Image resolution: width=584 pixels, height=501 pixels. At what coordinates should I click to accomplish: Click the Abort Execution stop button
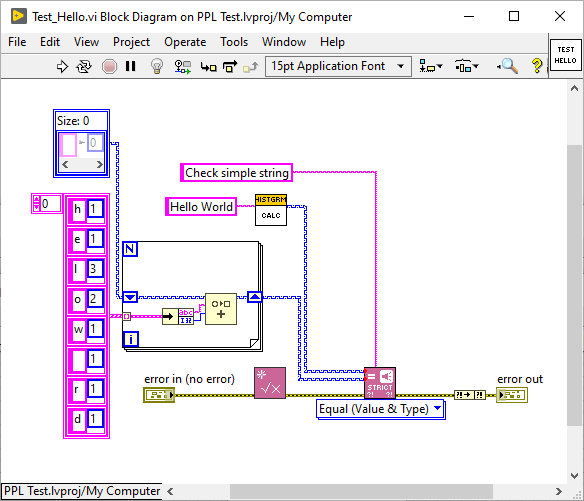pyautogui.click(x=109, y=67)
